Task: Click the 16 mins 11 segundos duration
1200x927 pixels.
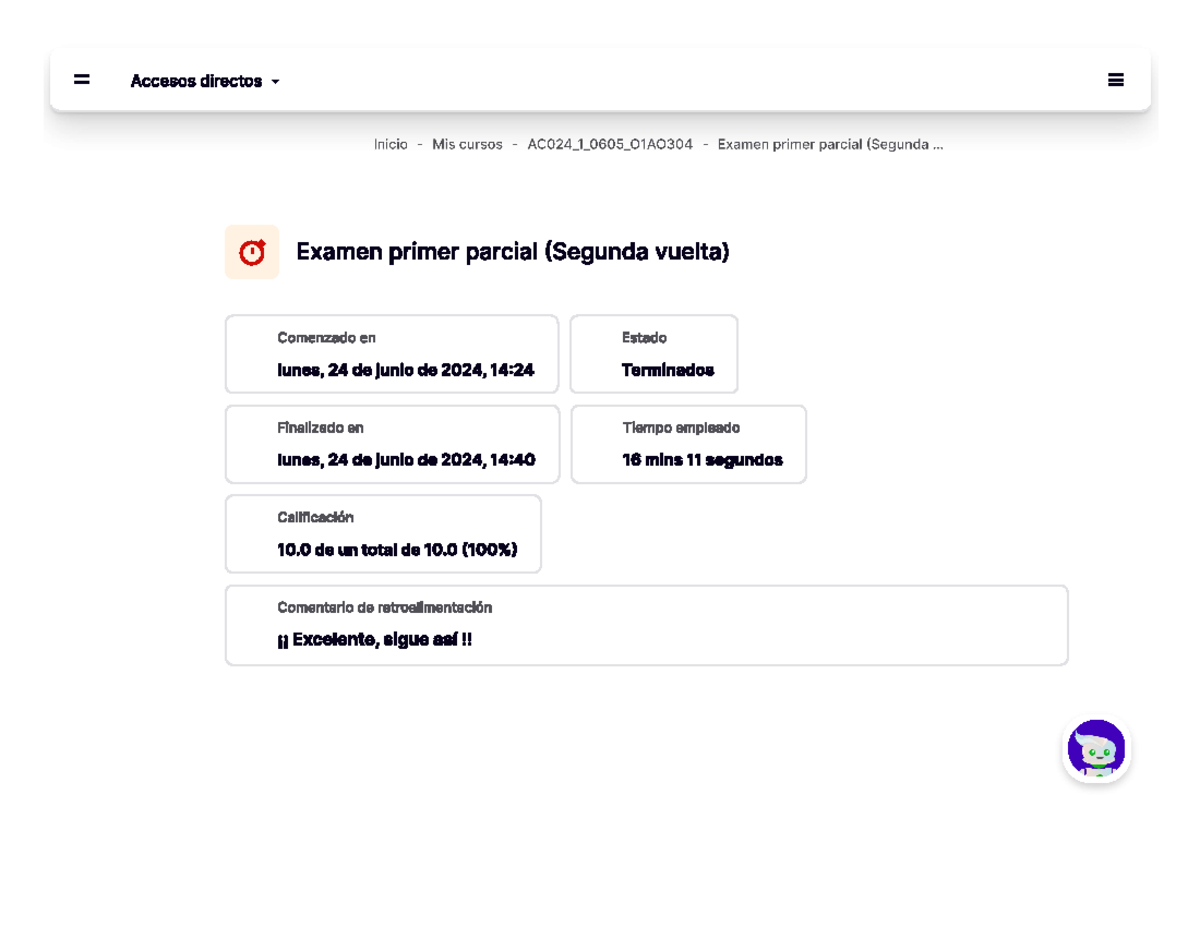Action: point(702,460)
